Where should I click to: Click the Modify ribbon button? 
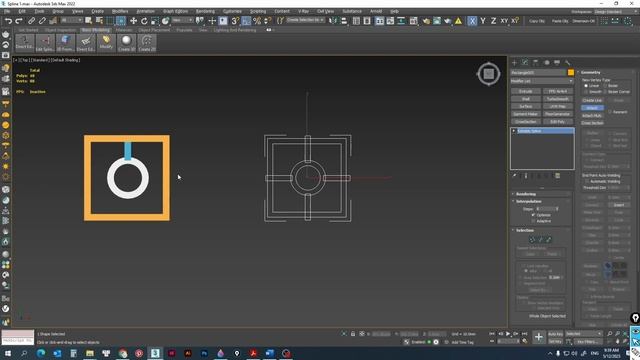[106, 42]
